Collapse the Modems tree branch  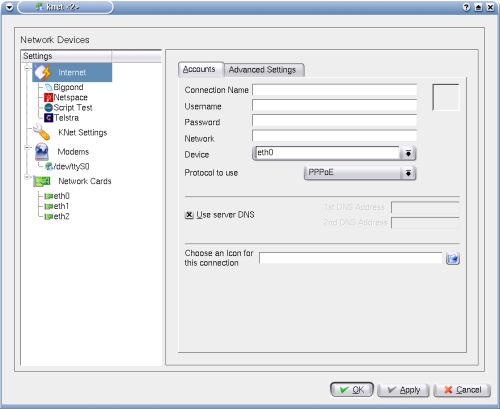coord(27,147)
